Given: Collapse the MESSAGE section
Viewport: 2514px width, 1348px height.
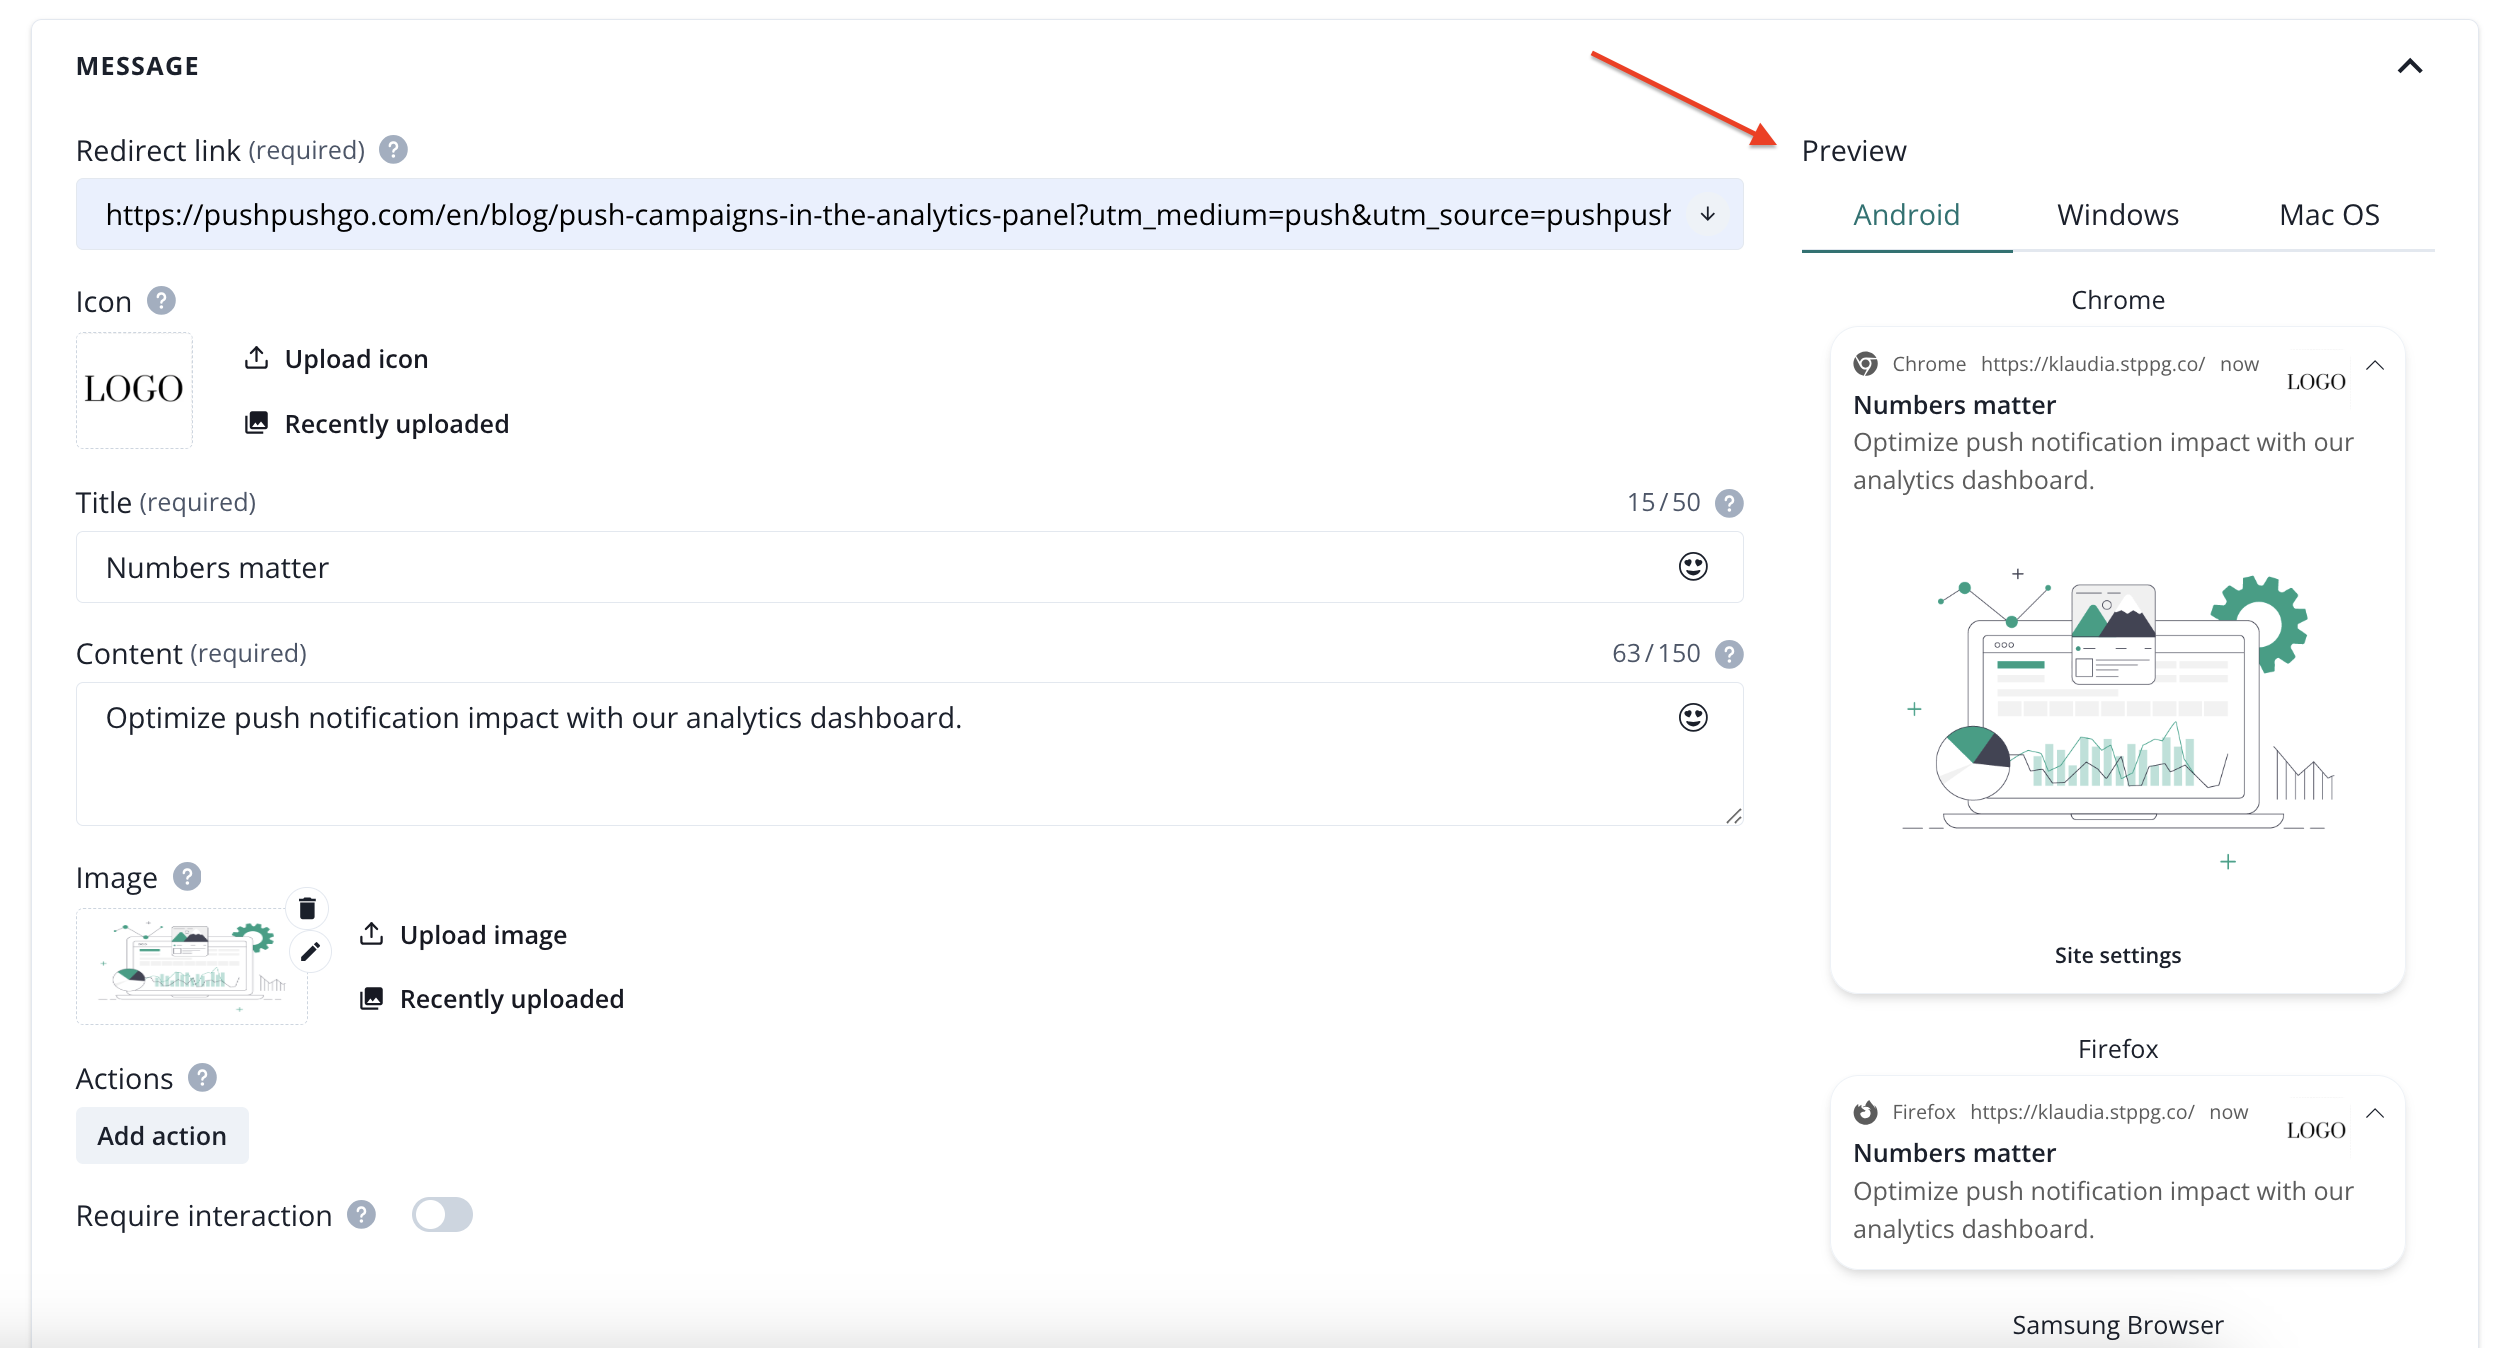Looking at the screenshot, I should point(2409,67).
